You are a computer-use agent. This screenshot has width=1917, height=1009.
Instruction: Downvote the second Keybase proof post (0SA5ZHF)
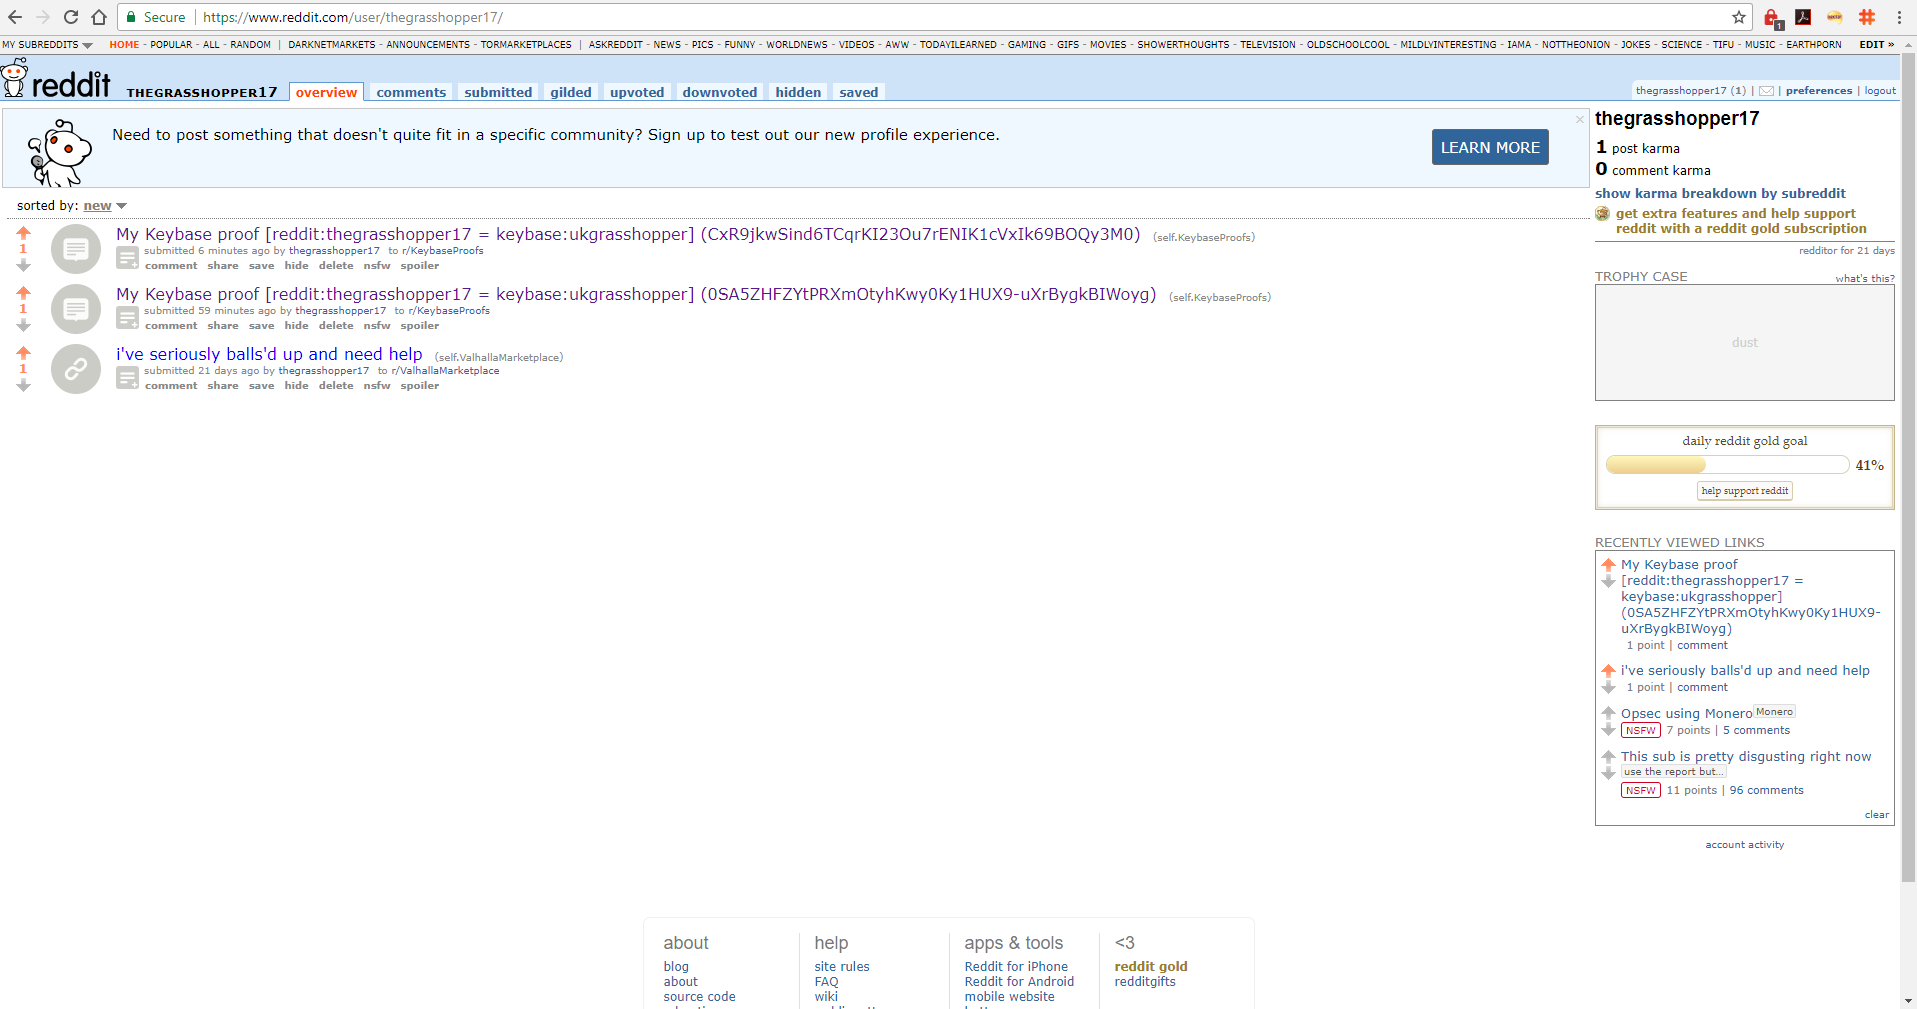24,326
